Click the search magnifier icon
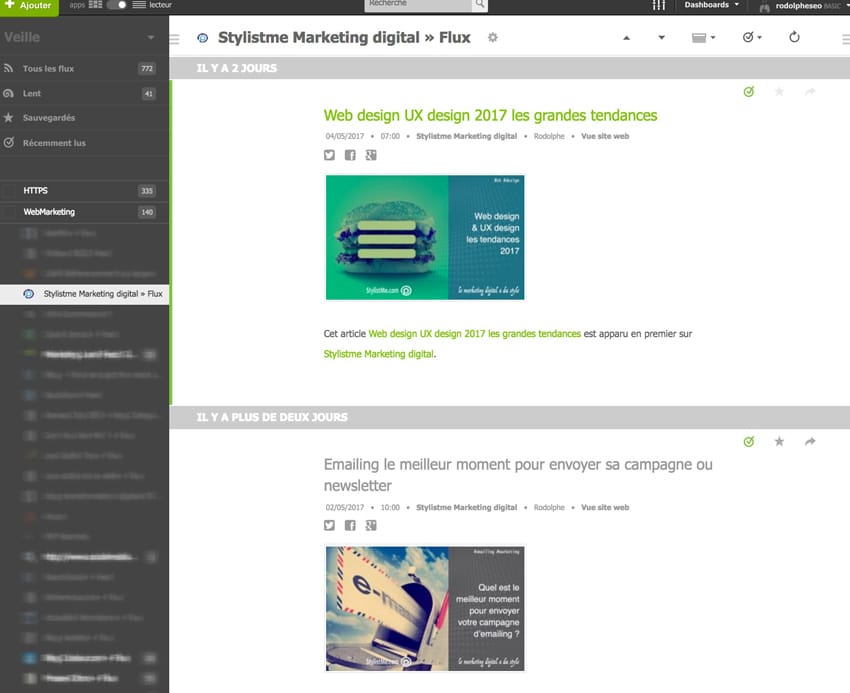 coord(480,5)
